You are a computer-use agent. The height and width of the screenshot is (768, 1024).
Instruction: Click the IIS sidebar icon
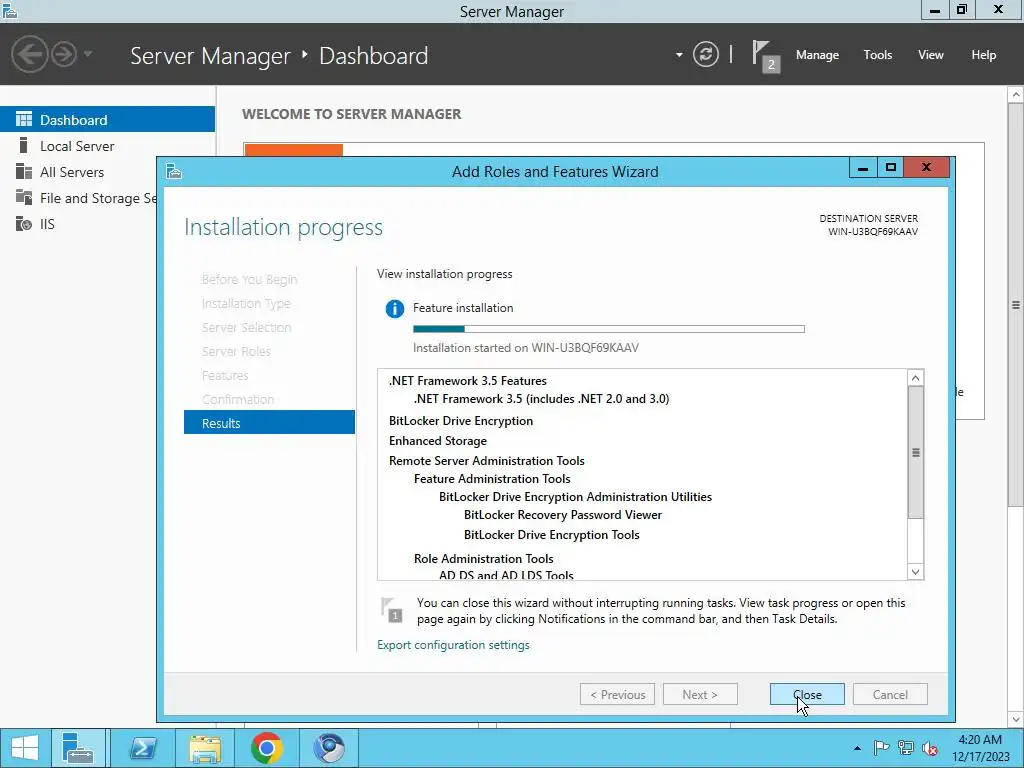click(x=24, y=223)
